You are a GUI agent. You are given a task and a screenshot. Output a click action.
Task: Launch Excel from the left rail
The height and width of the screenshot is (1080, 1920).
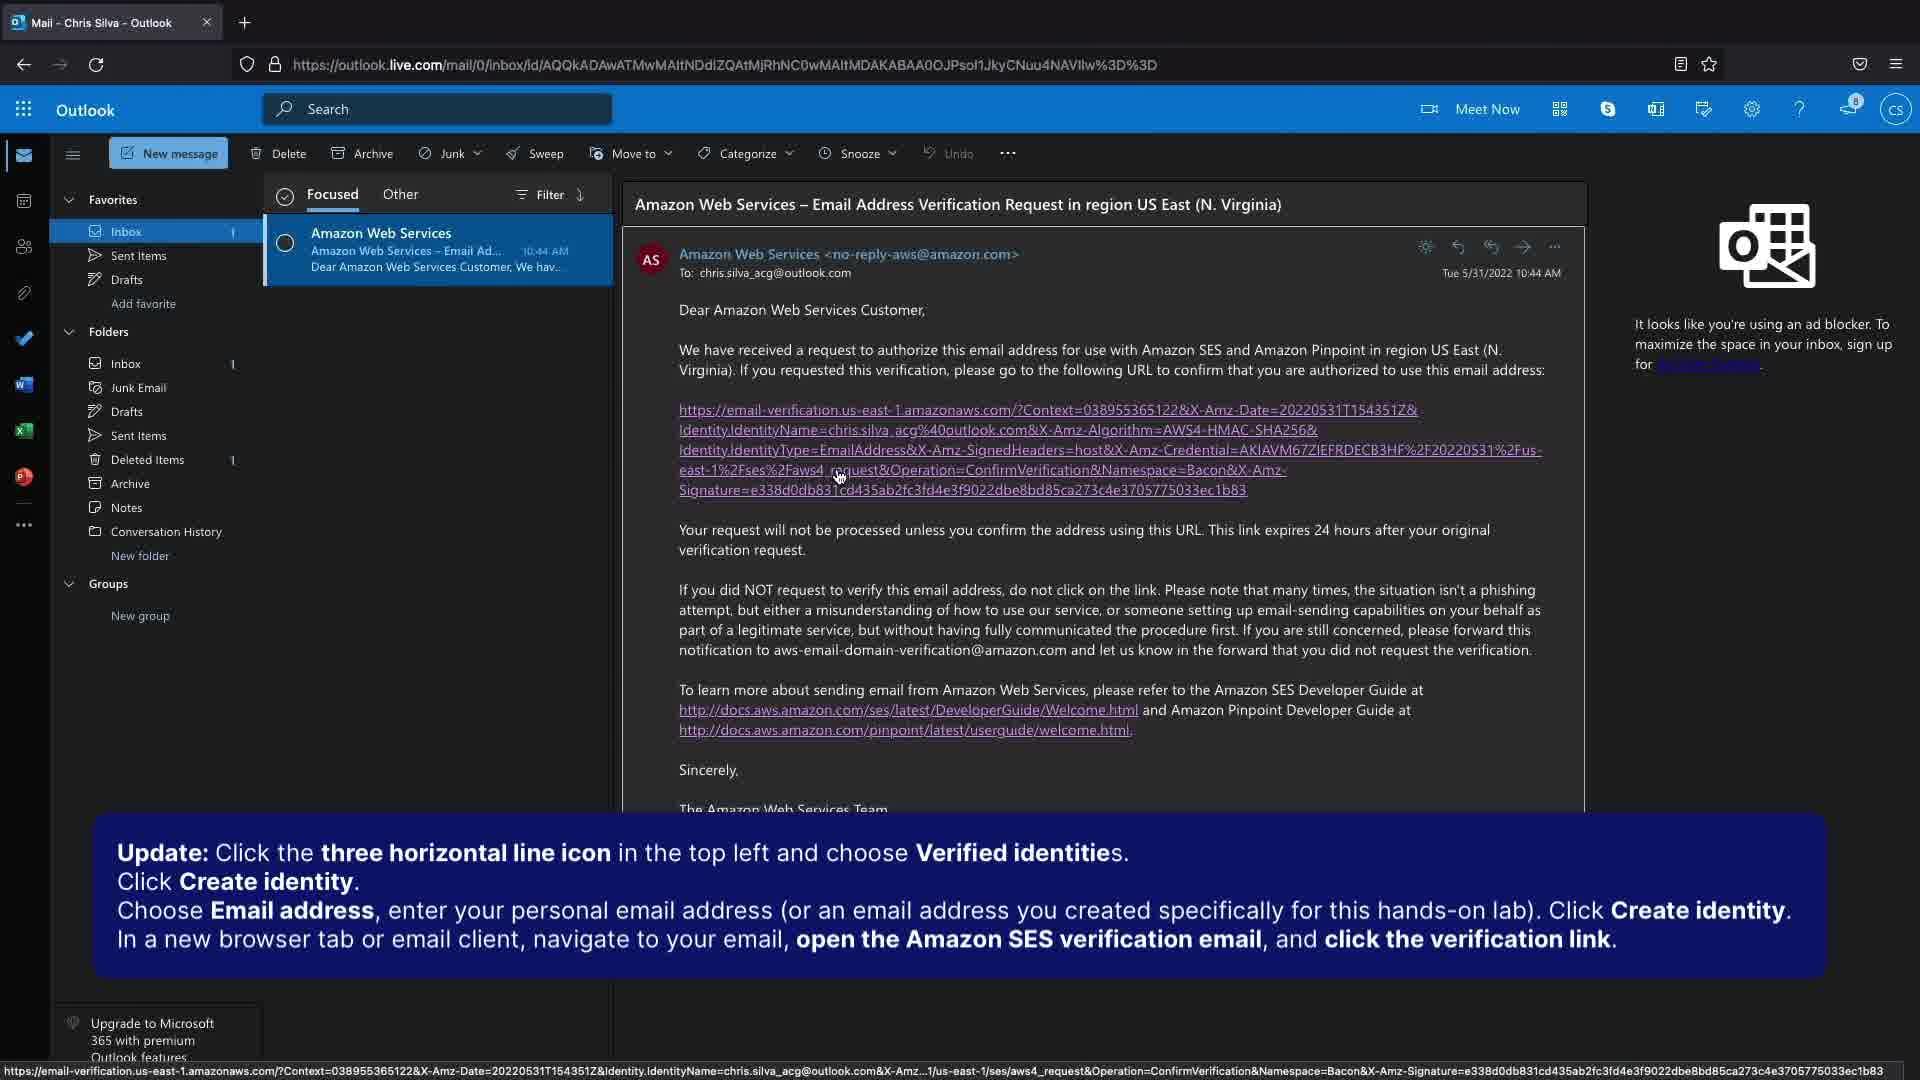coord(24,431)
